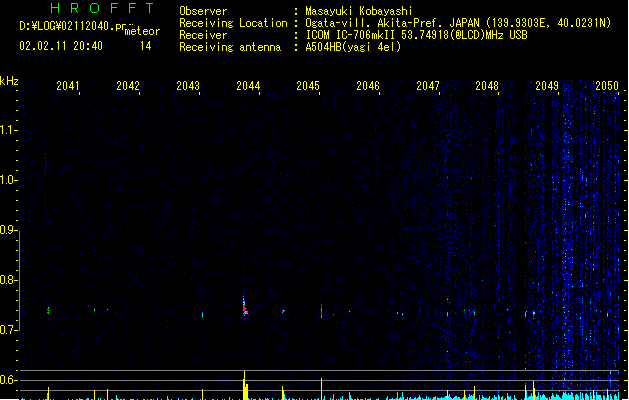The height and width of the screenshot is (400, 629).
Task: Click the "Receiver" field label
Action: pyautogui.click(x=203, y=35)
